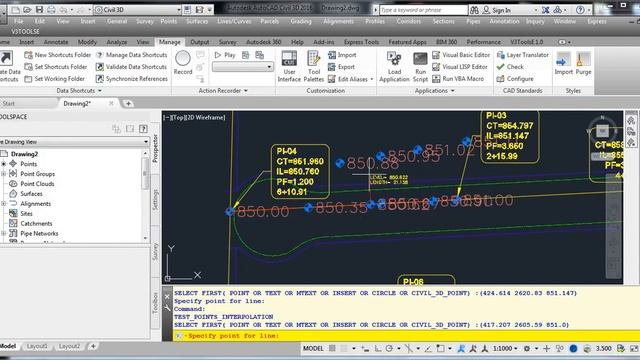Open the Civil 3D workspace dropdown

tap(138, 9)
